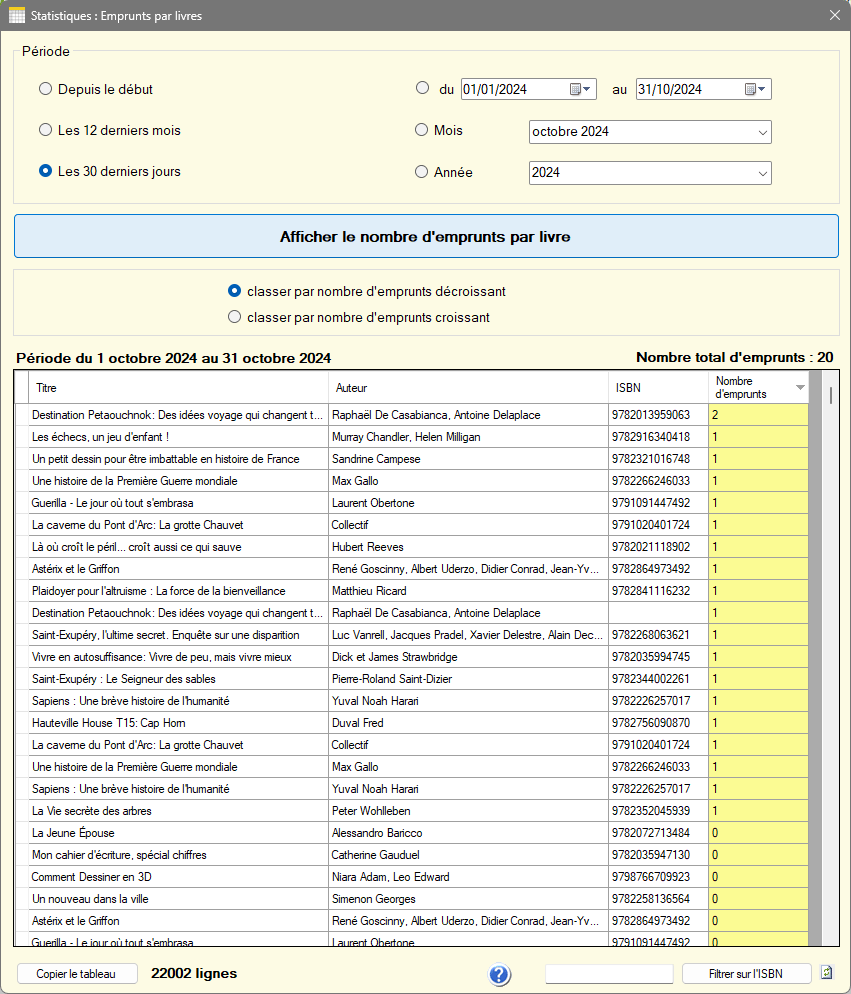The height and width of the screenshot is (994, 851).
Task: Enable the custom du/au date range option
Action: tap(422, 88)
